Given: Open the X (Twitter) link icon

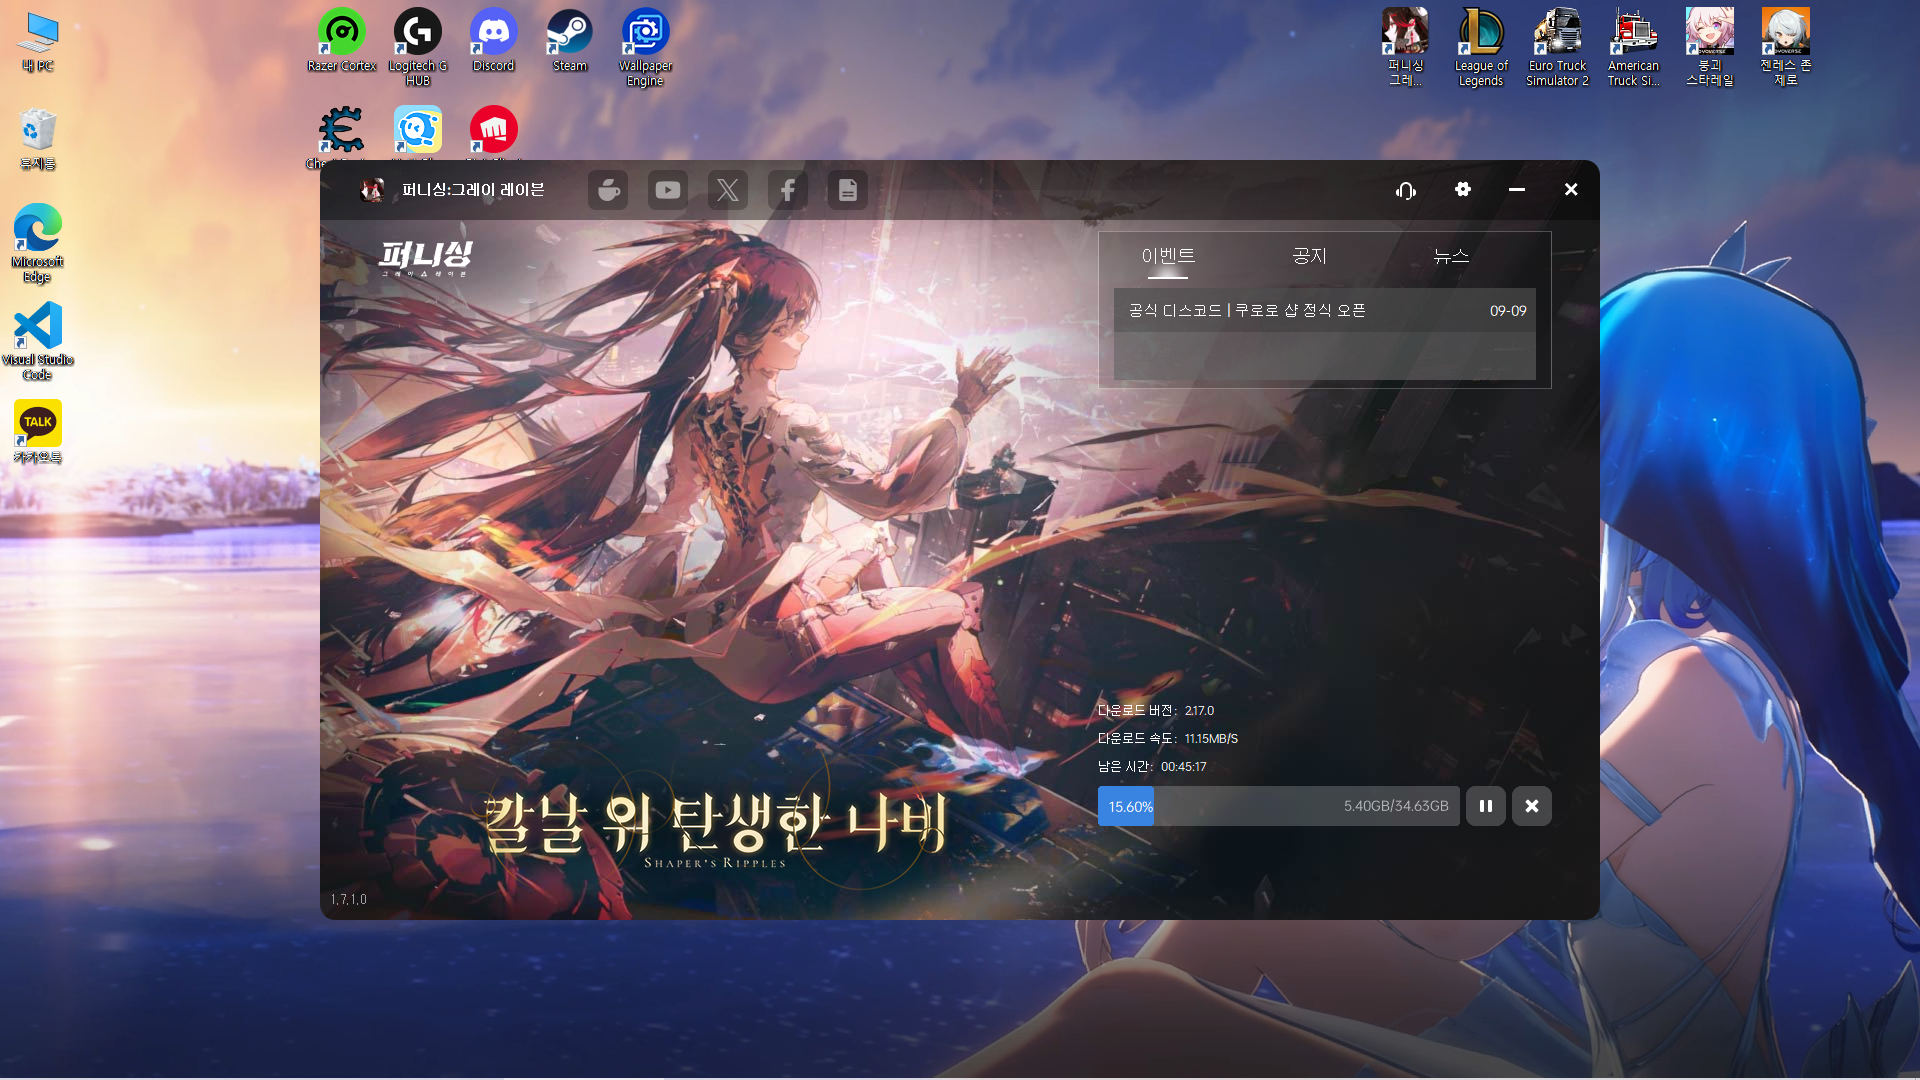Looking at the screenshot, I should coord(728,190).
